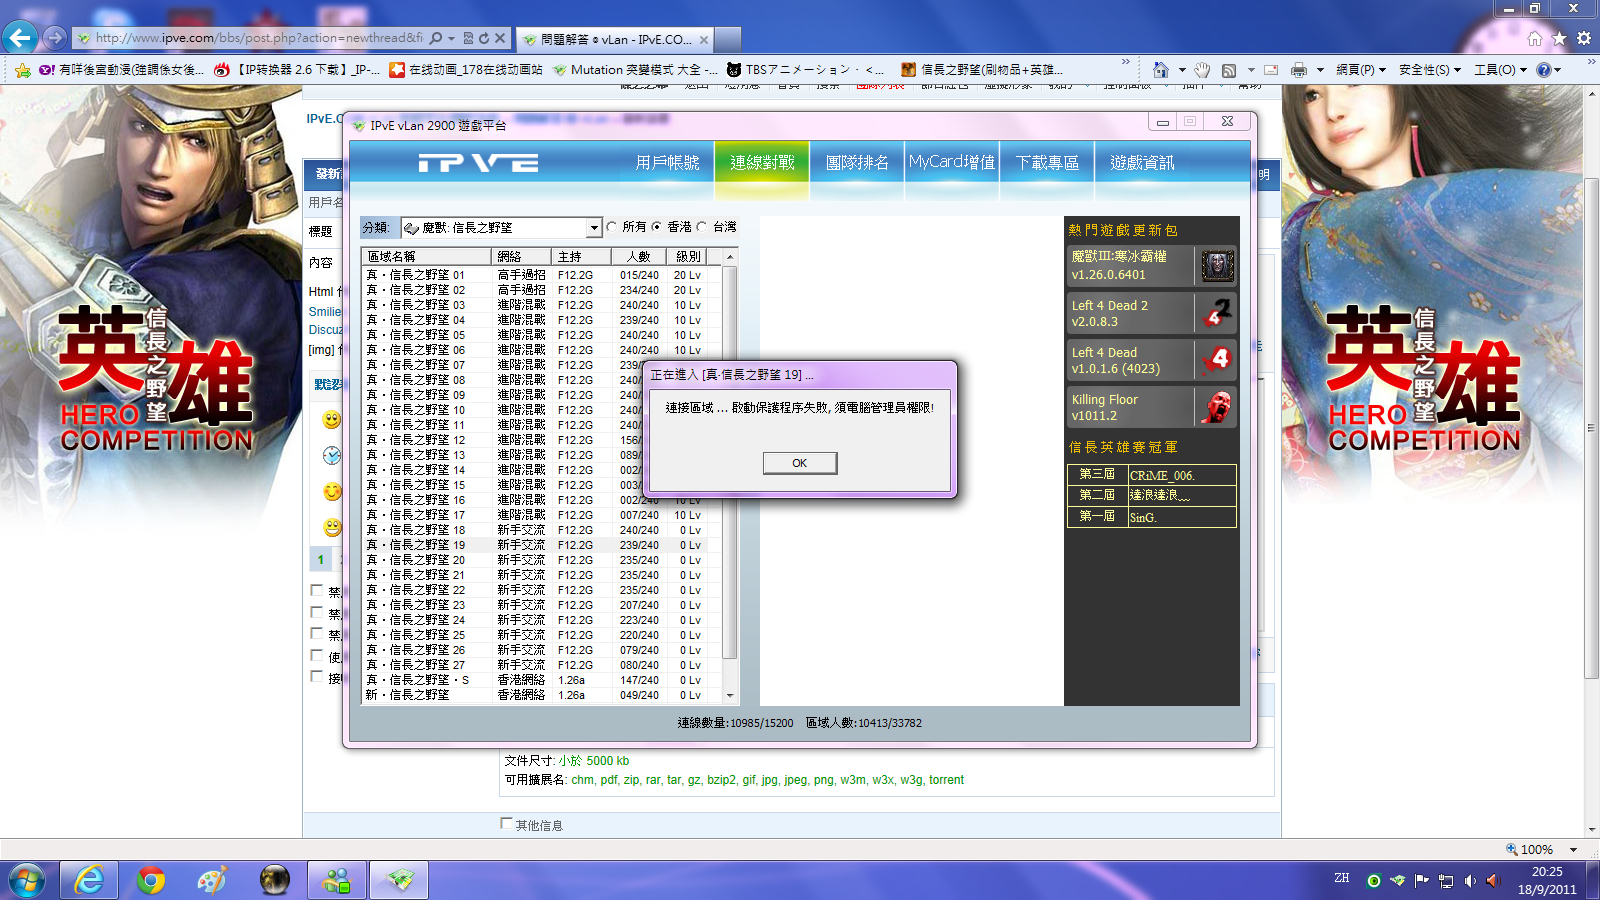Select the 台灣 region radio button

[x=702, y=227]
